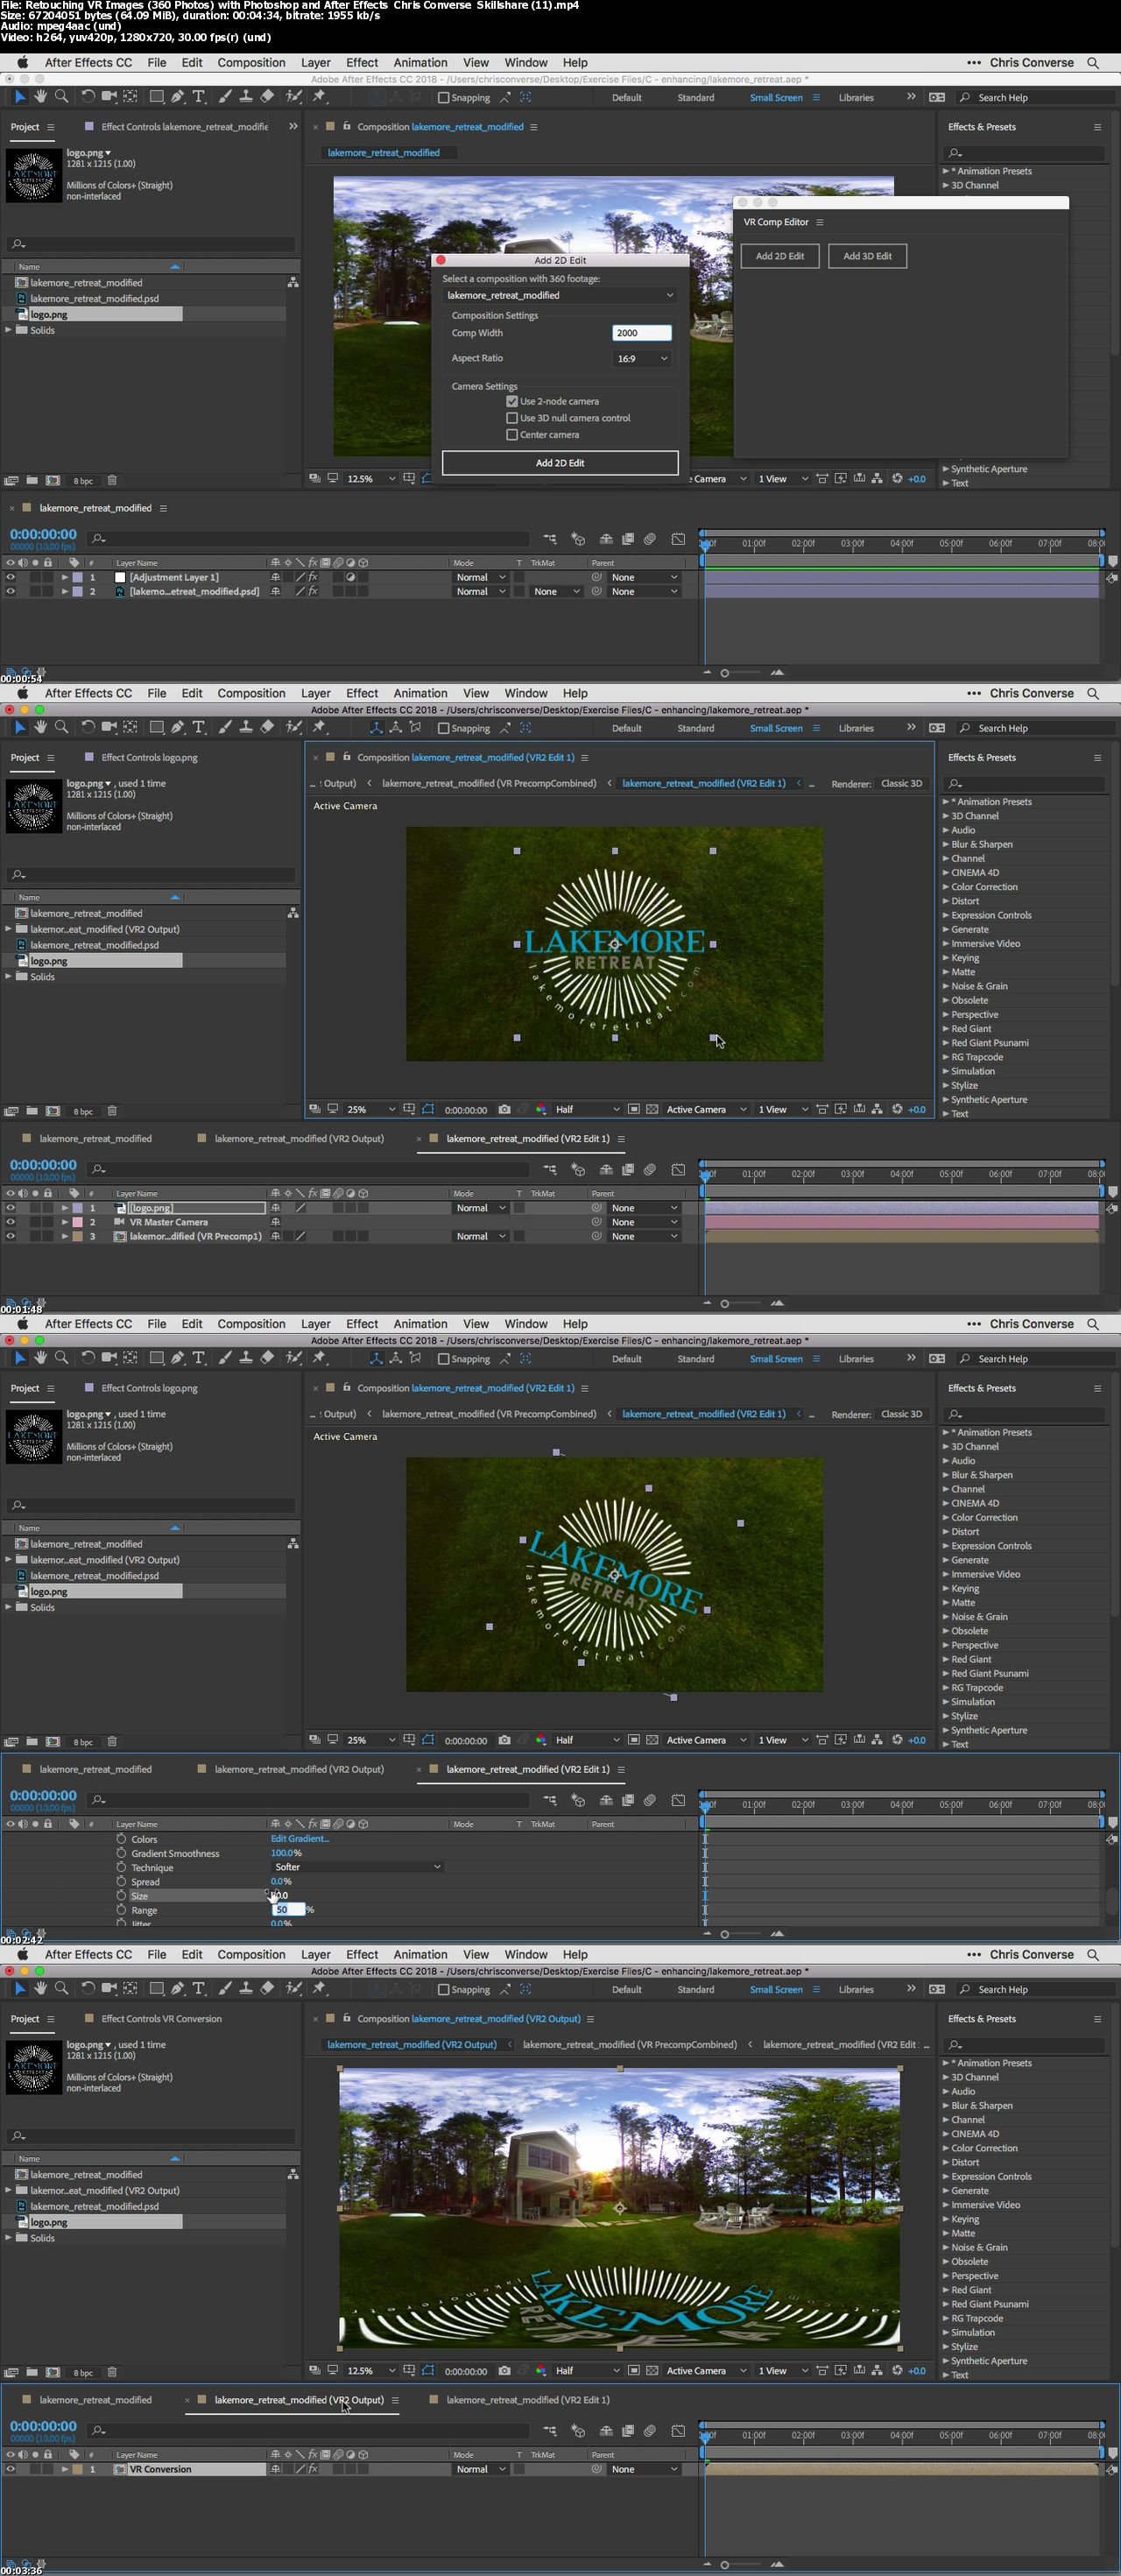Toggle the Gradient Smoothness stopwatch
This screenshot has height=2576, width=1121.
pos(121,1853)
